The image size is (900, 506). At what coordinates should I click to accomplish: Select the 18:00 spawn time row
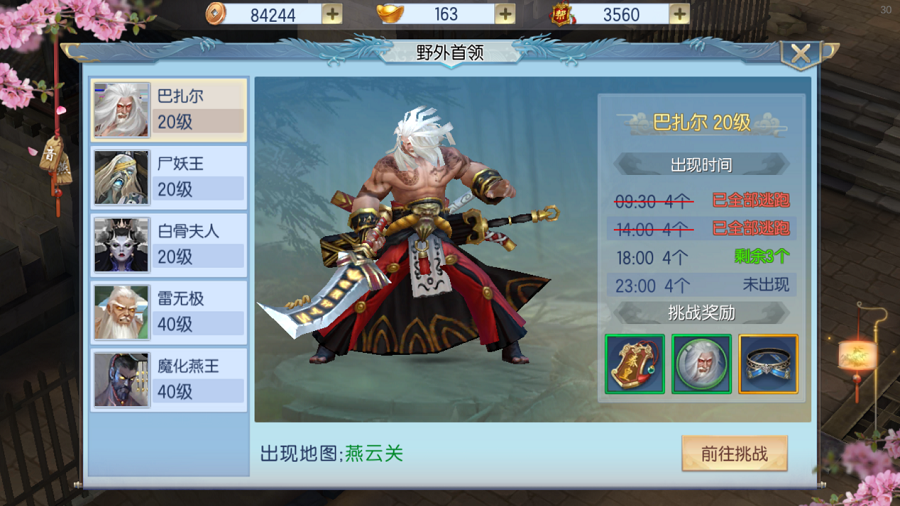tap(701, 257)
